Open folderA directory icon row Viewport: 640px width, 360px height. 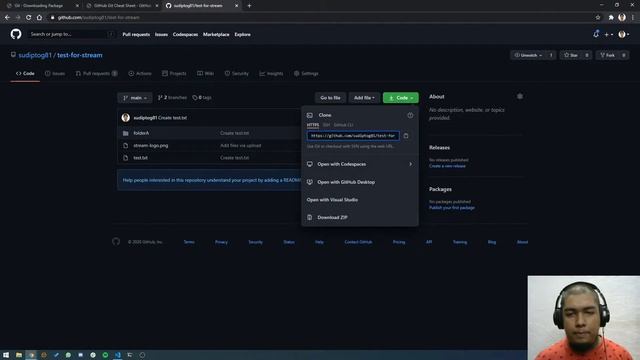tap(126, 133)
